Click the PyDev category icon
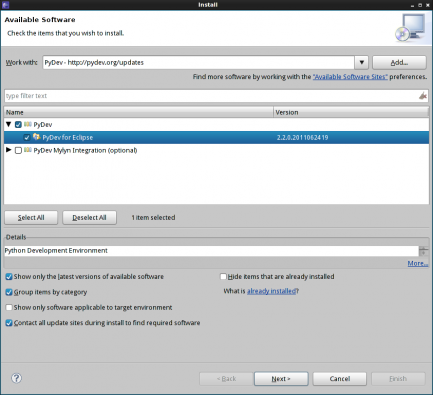This screenshot has width=433, height=395. [28, 124]
